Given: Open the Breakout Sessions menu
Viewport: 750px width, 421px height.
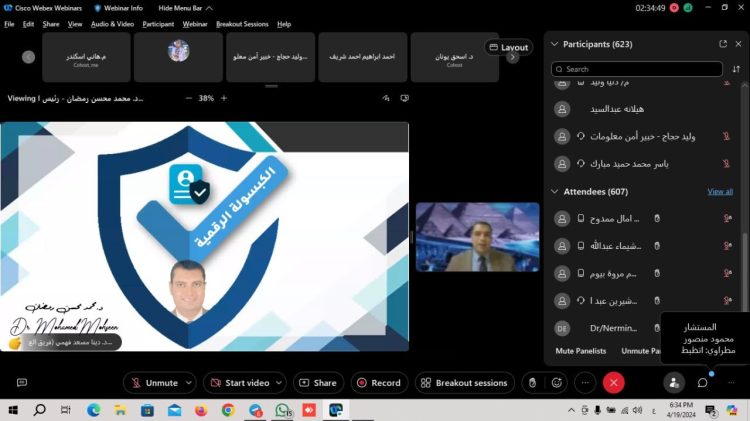Looking at the screenshot, I should [x=242, y=24].
